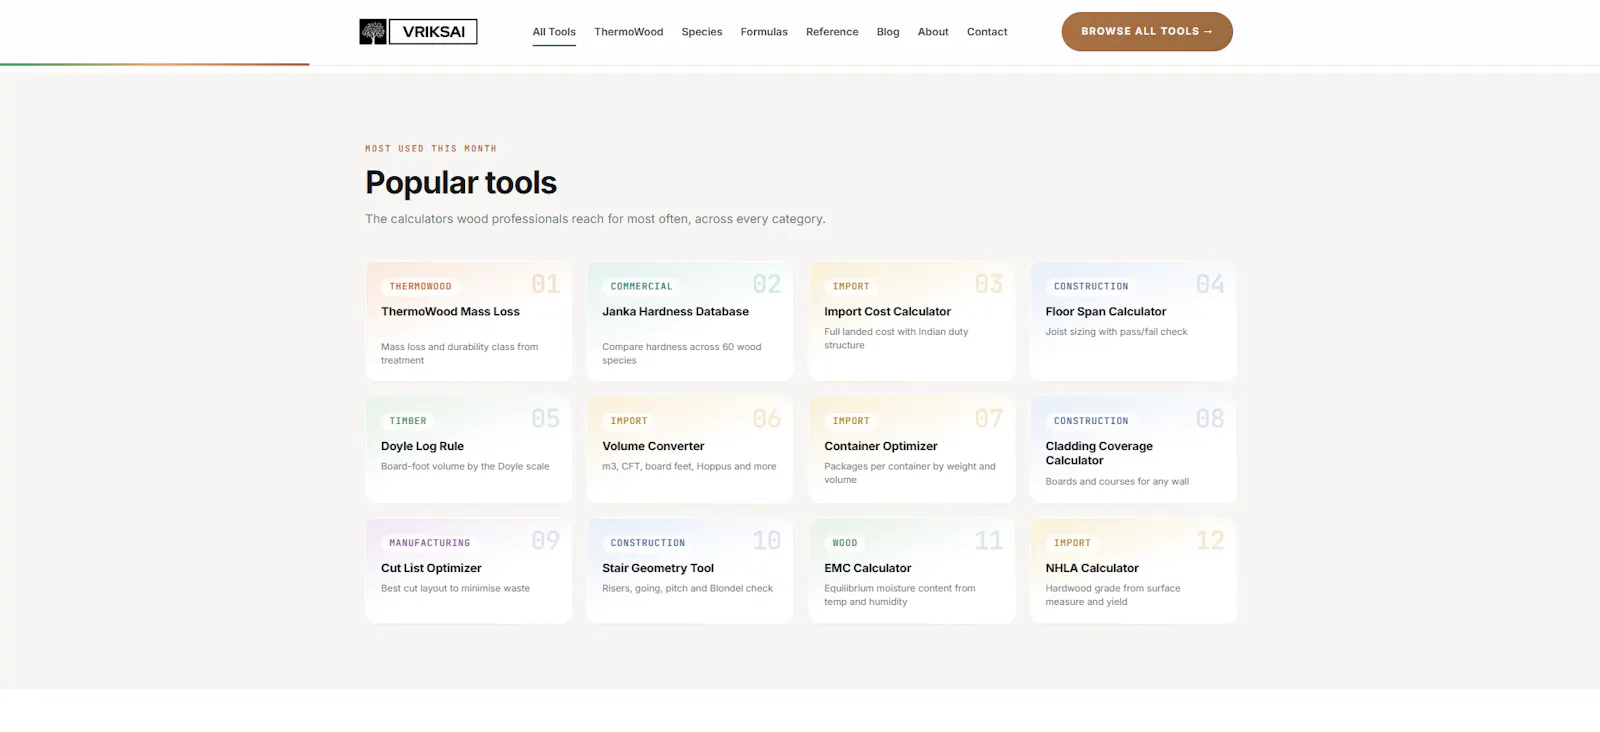
Task: Go to the Species nav item
Action: [x=702, y=32]
